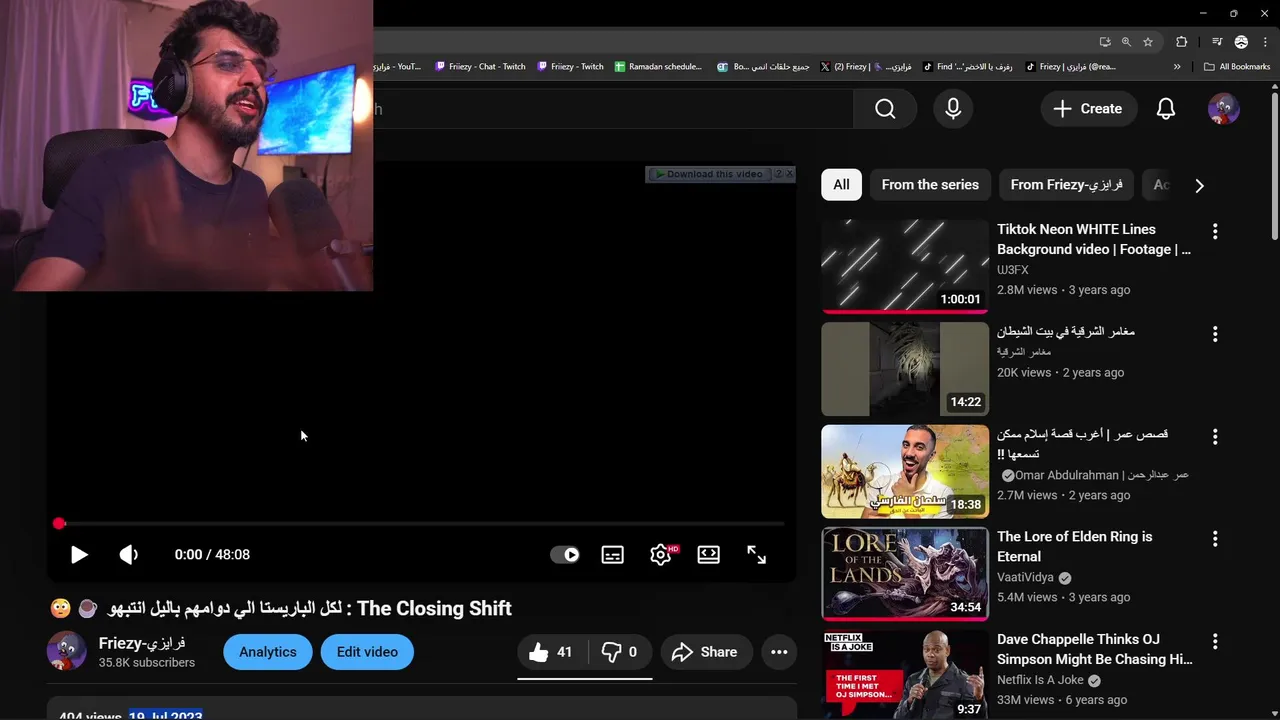This screenshot has width=1280, height=720.
Task: Click the install app icon in address bar
Action: pos(1105,42)
